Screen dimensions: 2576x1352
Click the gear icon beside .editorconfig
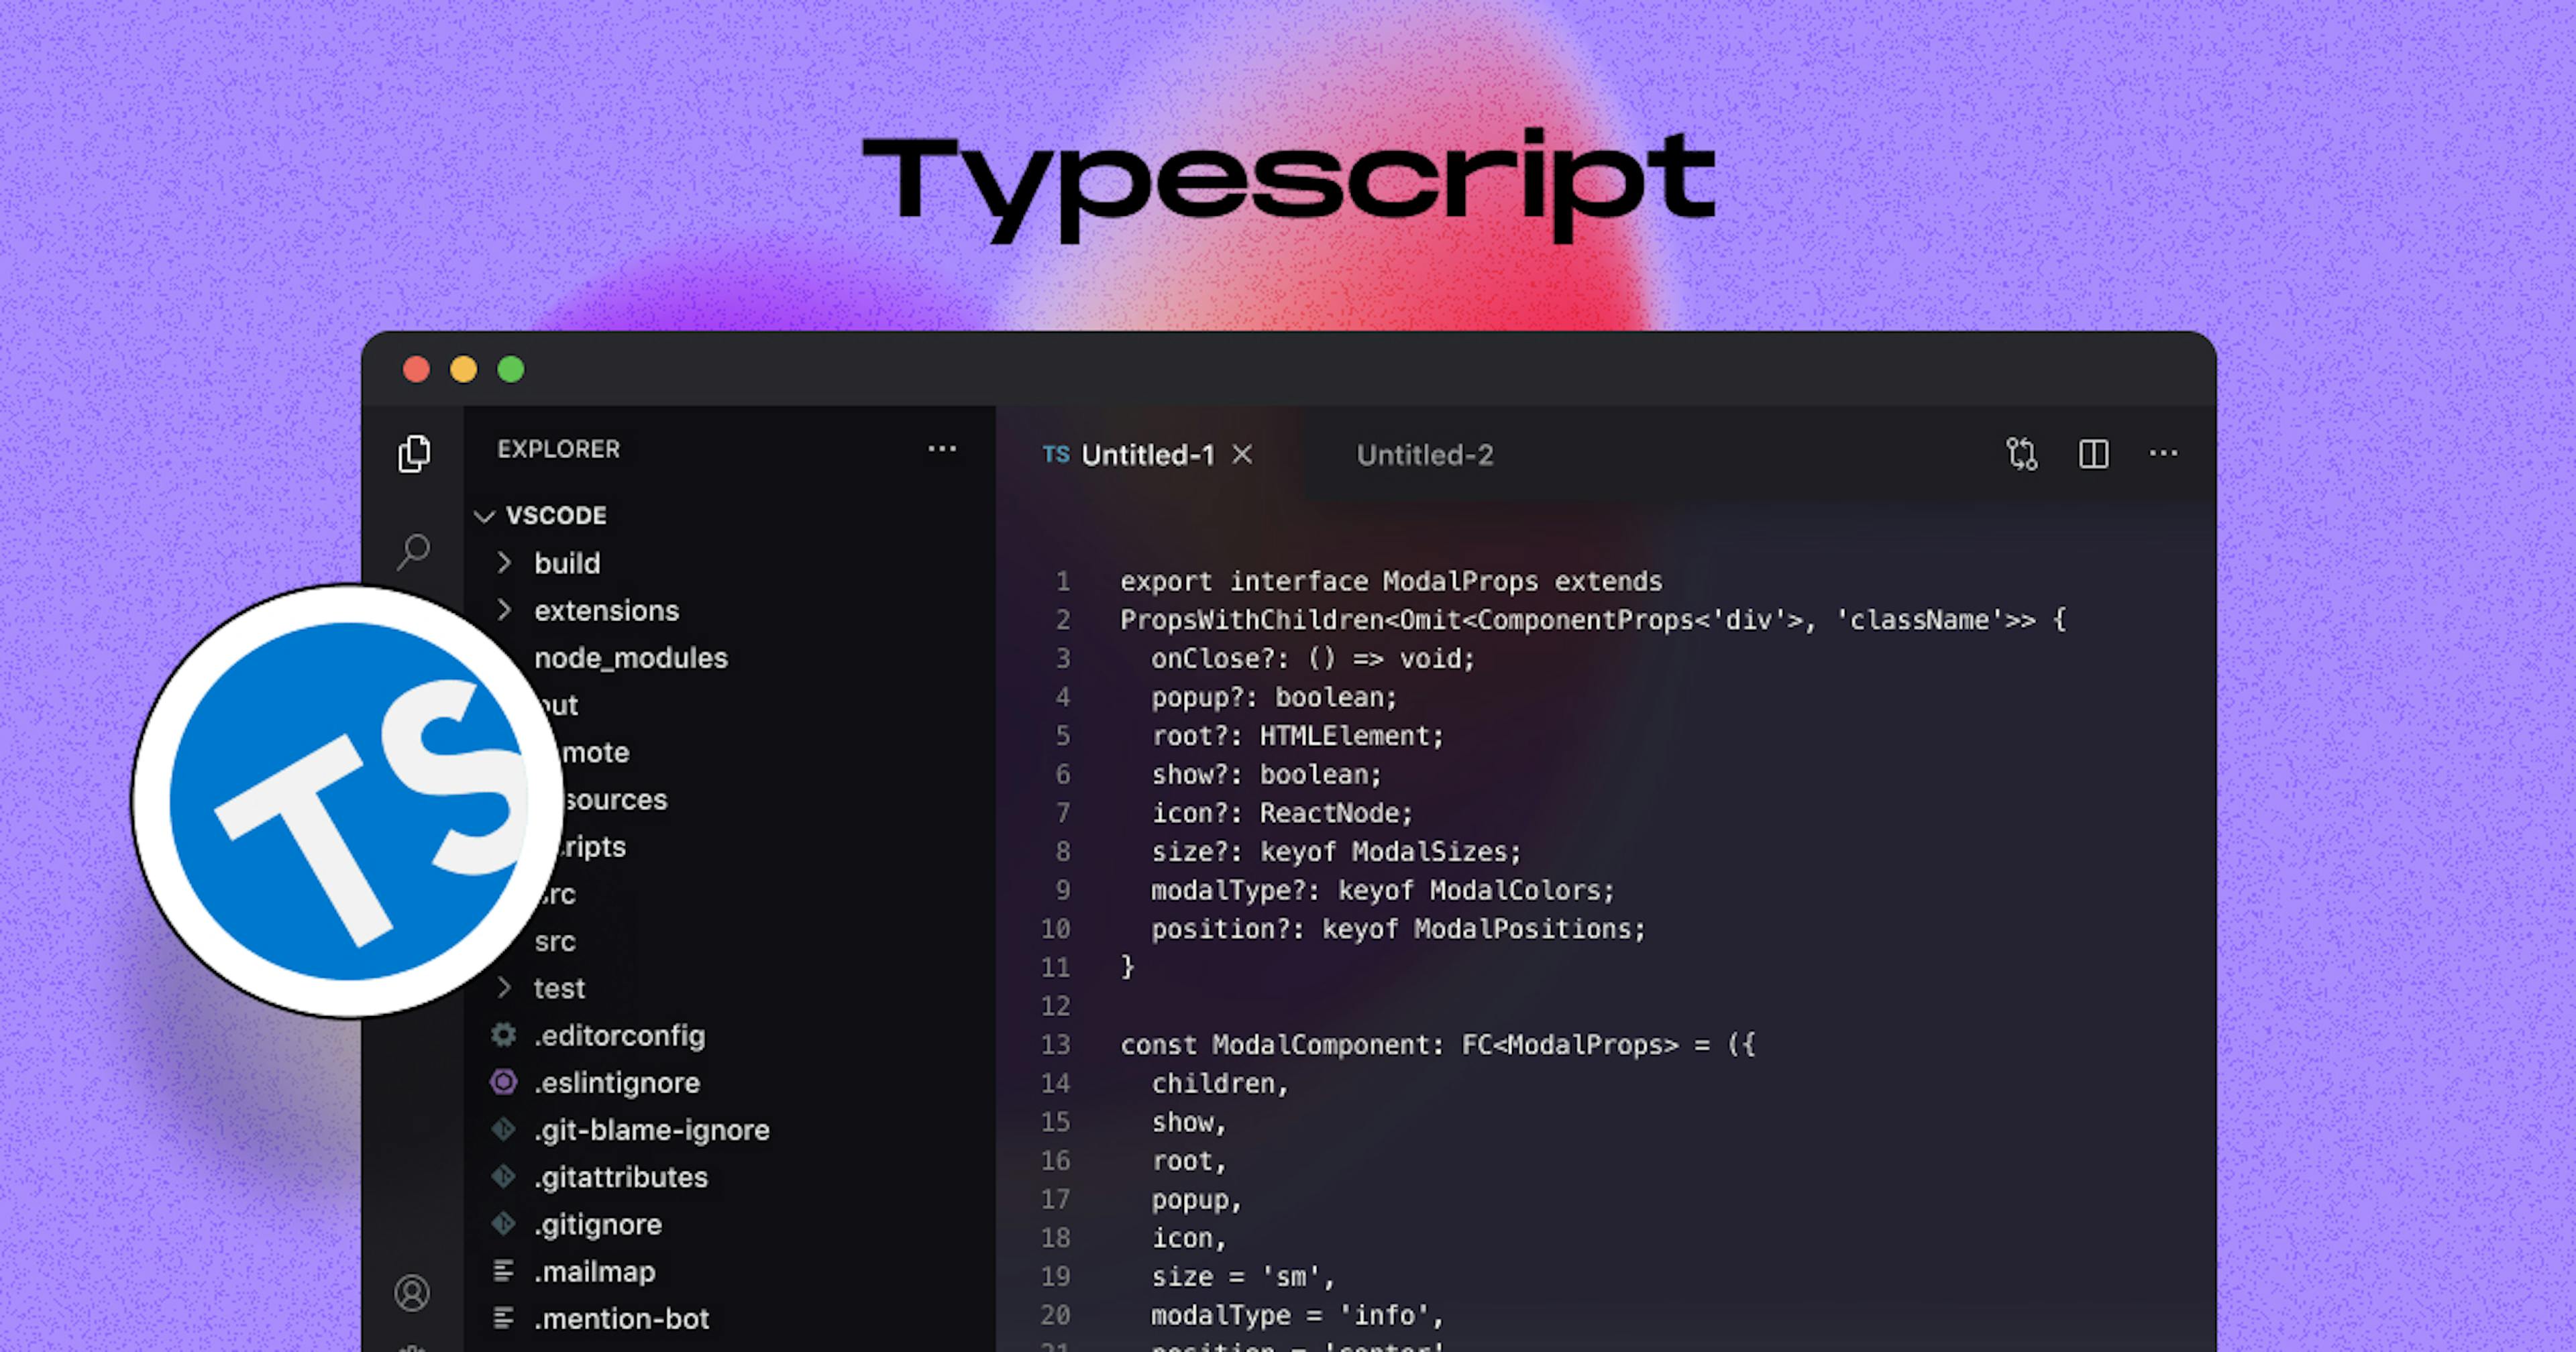point(503,1036)
